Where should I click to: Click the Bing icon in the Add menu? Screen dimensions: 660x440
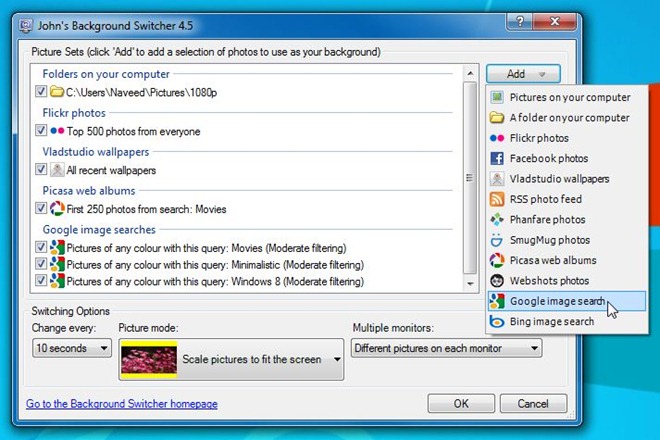click(497, 322)
